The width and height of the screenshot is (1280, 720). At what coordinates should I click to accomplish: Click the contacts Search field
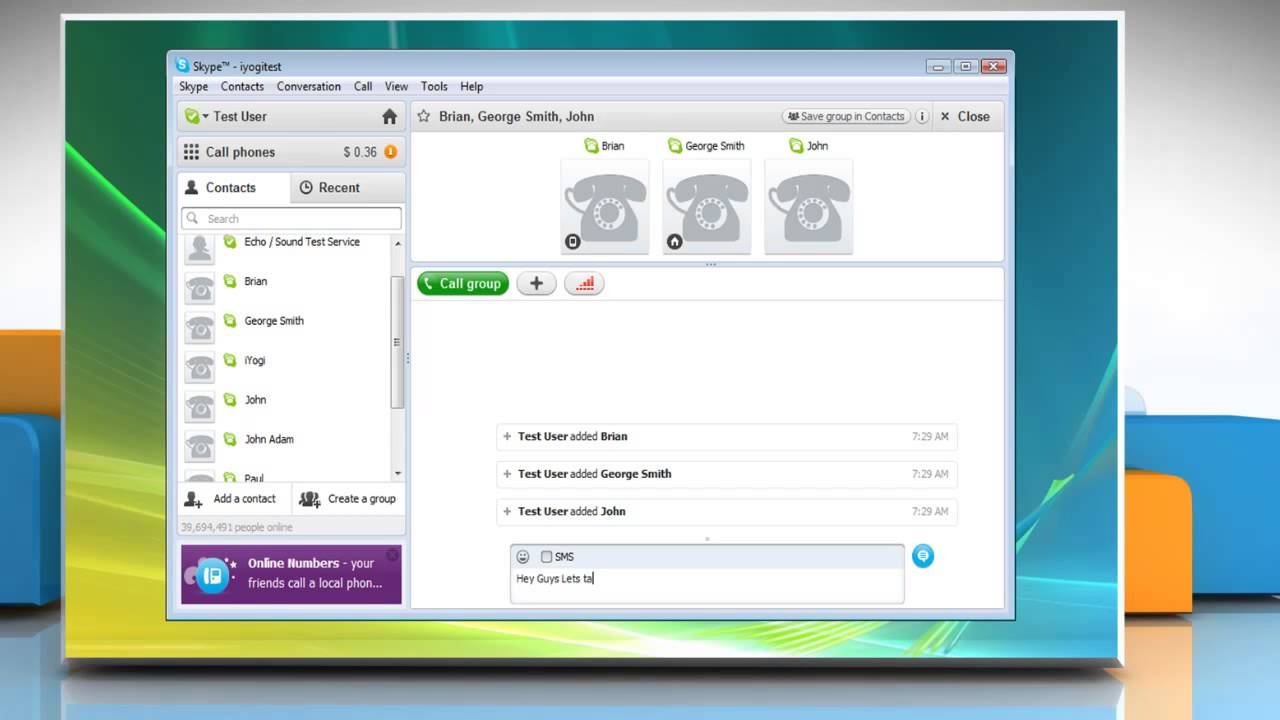292,219
